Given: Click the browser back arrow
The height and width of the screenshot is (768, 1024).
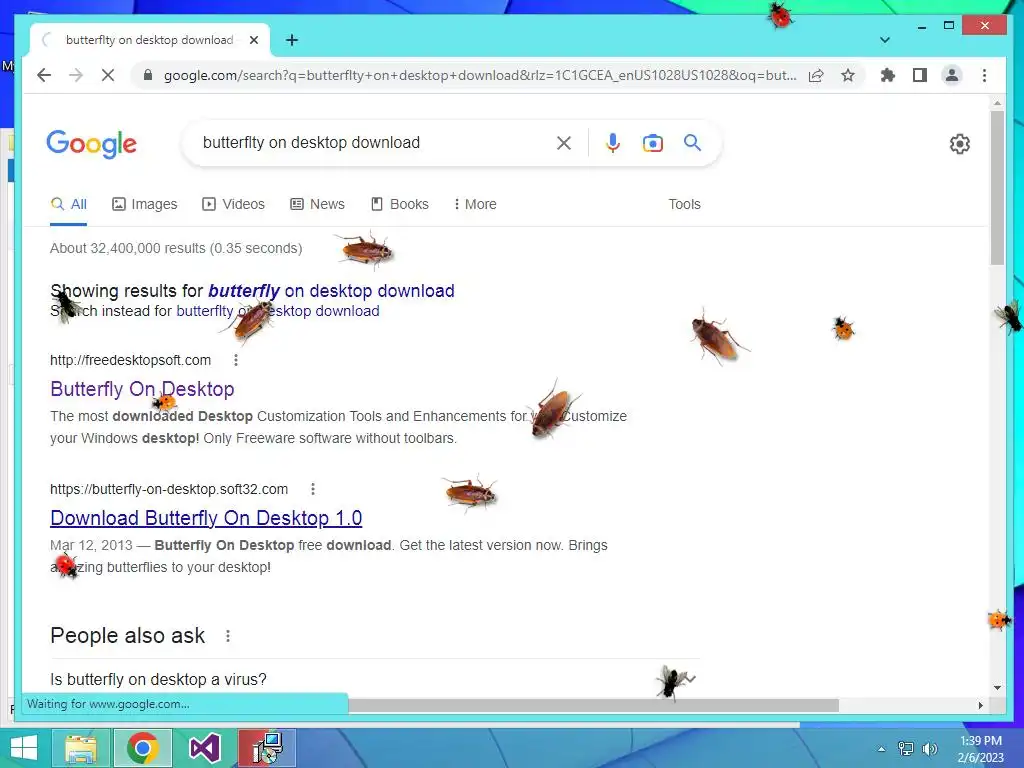Looking at the screenshot, I should click(44, 75).
